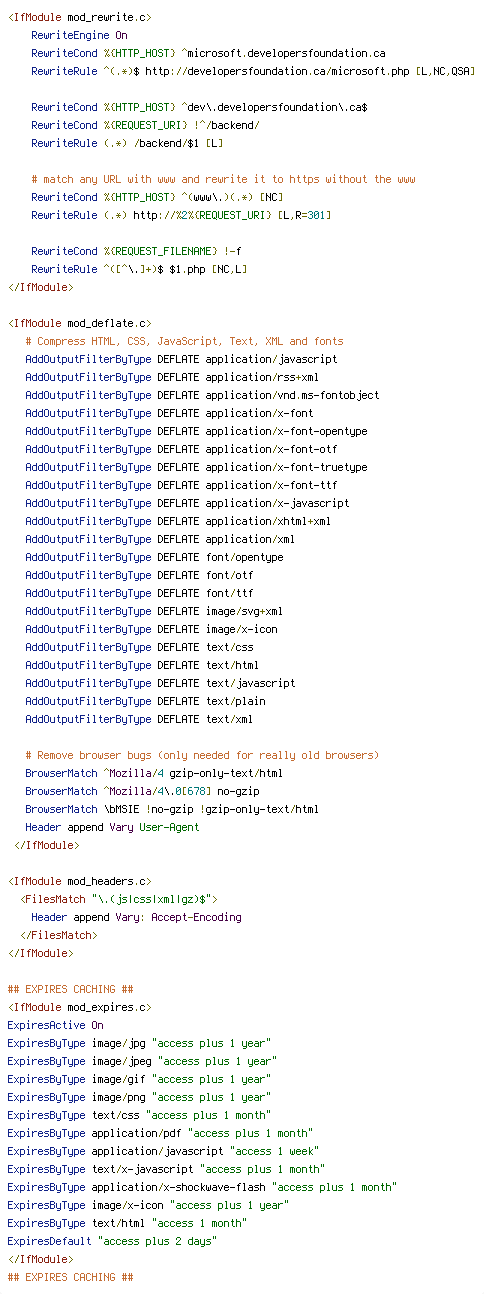Click ExpiresByType text/html "access 1 month"
Image resolution: width=484 pixels, height=1294 pixels.
127,1223
